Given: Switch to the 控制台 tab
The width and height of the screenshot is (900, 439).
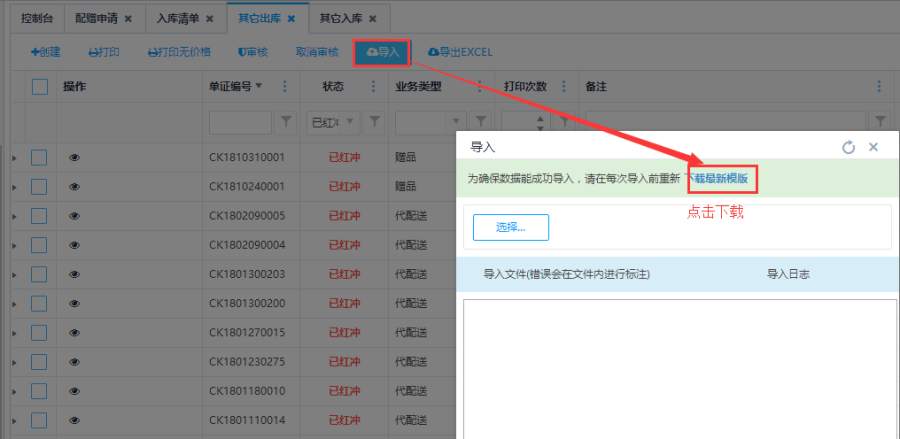Looking at the screenshot, I should pos(38,19).
